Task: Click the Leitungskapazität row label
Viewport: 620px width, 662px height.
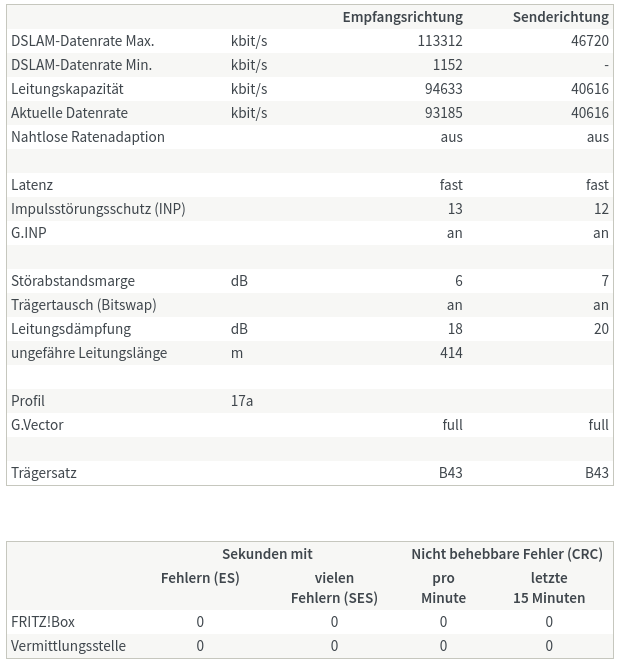Action: (x=69, y=89)
